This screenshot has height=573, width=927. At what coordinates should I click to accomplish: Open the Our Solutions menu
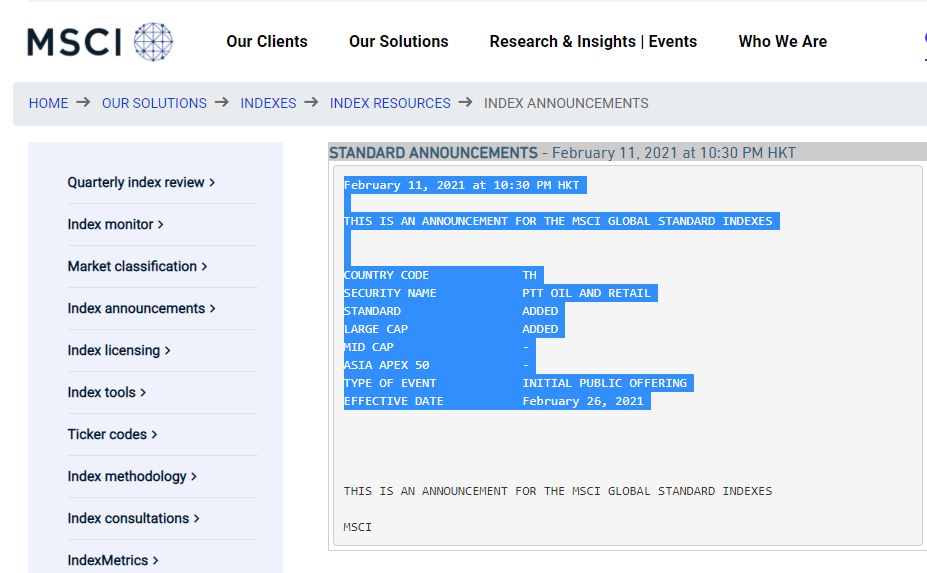398,41
